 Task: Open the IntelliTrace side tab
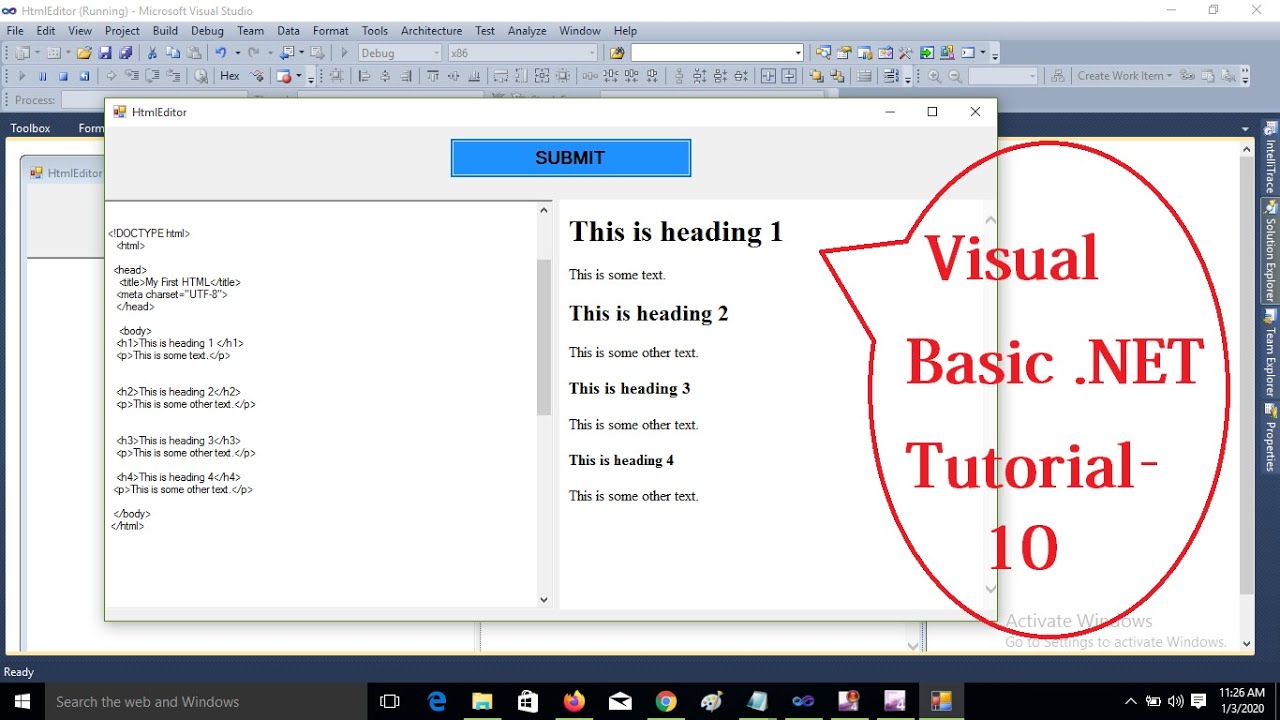pos(1271,158)
